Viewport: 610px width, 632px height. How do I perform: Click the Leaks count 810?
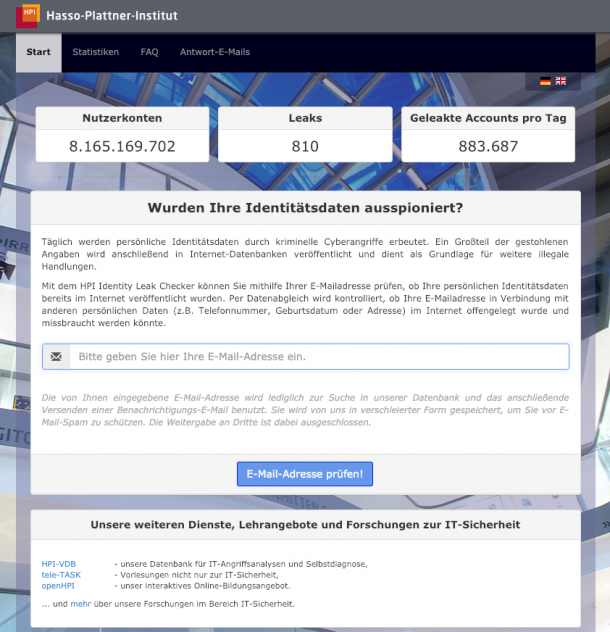point(305,146)
